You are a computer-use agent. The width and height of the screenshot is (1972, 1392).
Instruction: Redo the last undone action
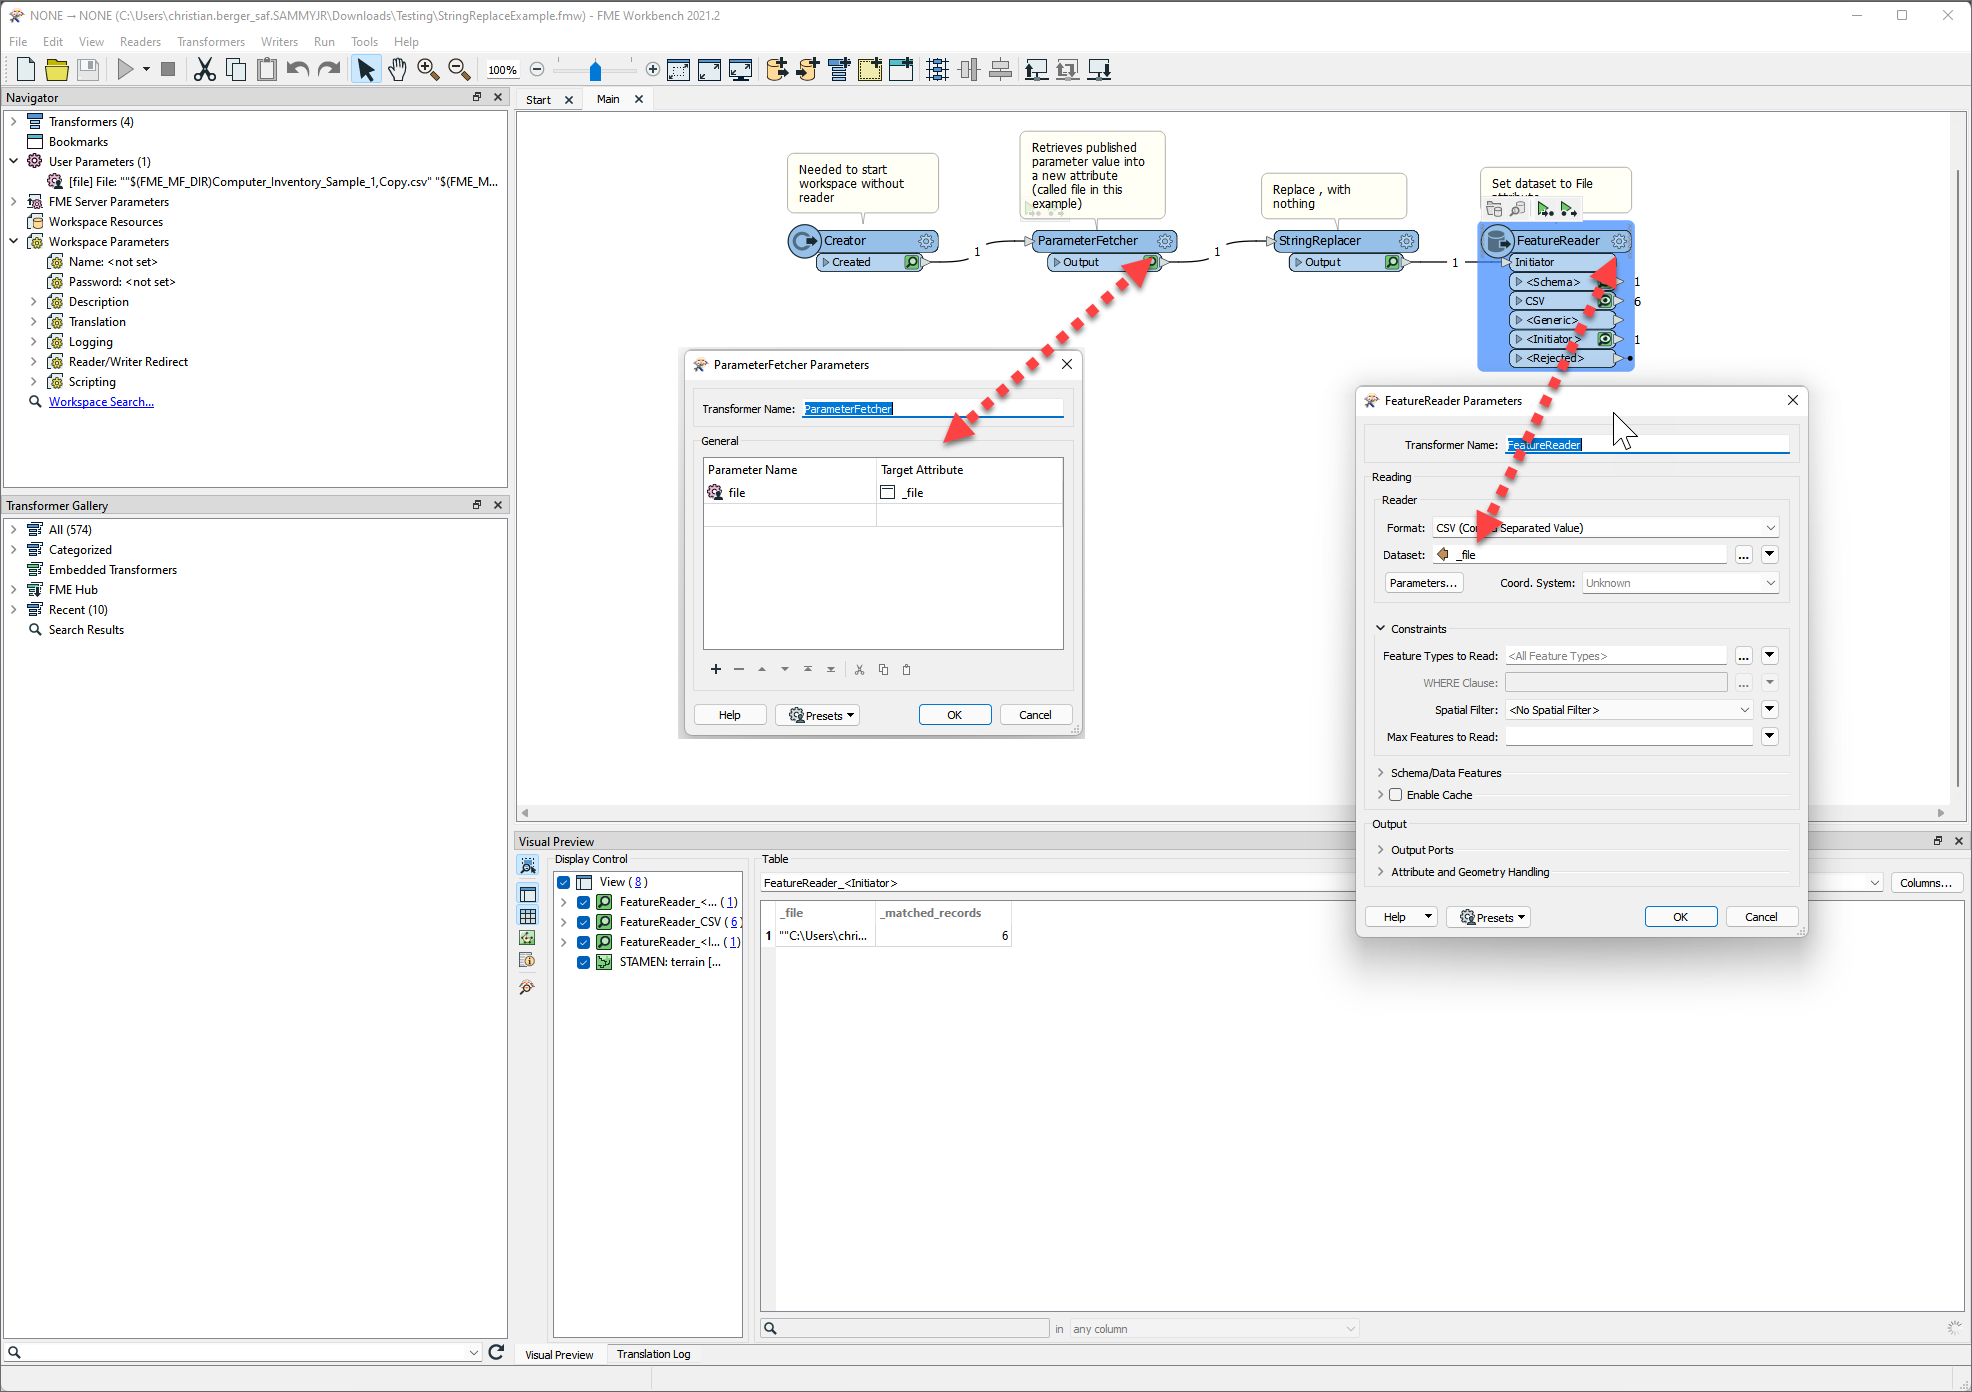(x=329, y=69)
